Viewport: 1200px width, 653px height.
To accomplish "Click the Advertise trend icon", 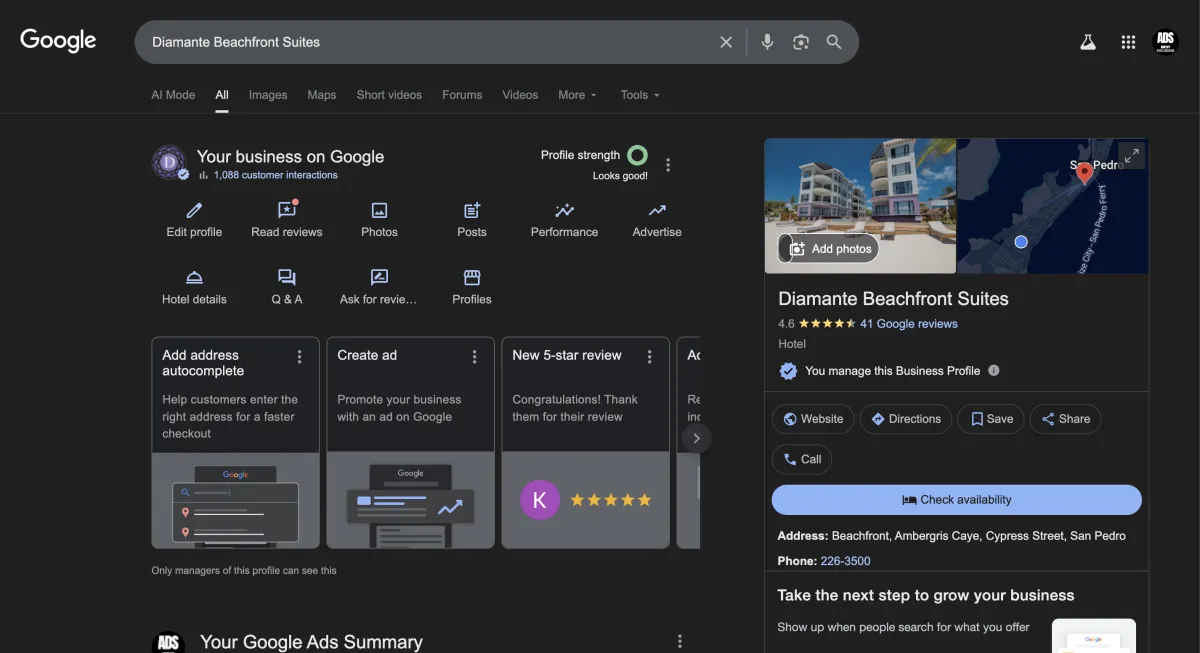I will pyautogui.click(x=657, y=210).
